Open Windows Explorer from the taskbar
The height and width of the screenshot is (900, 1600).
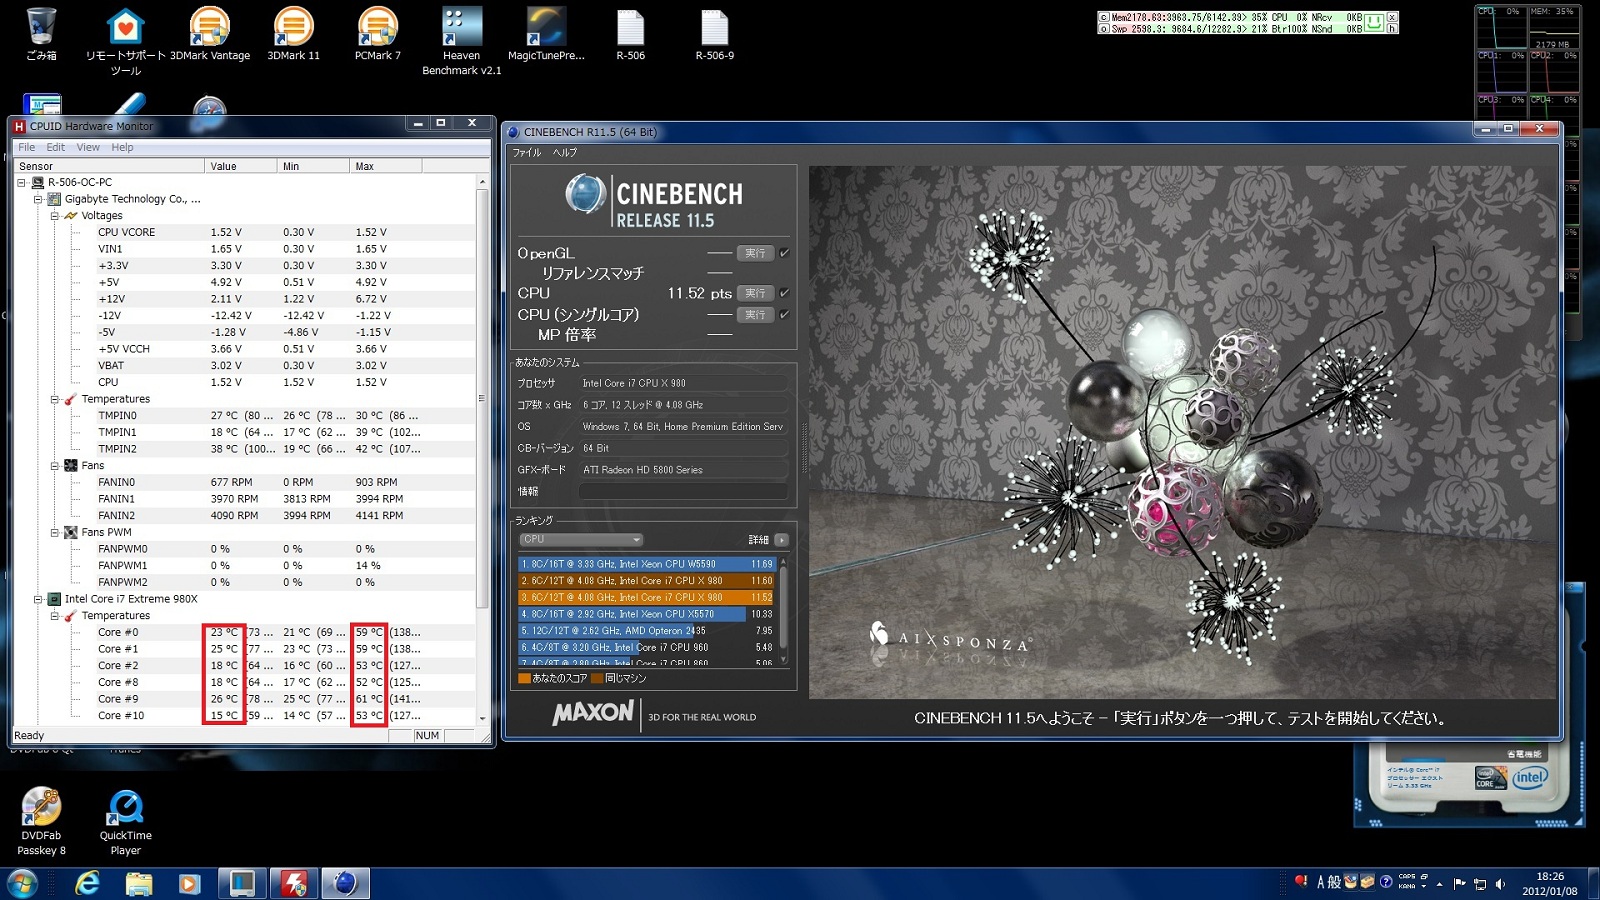[x=139, y=884]
